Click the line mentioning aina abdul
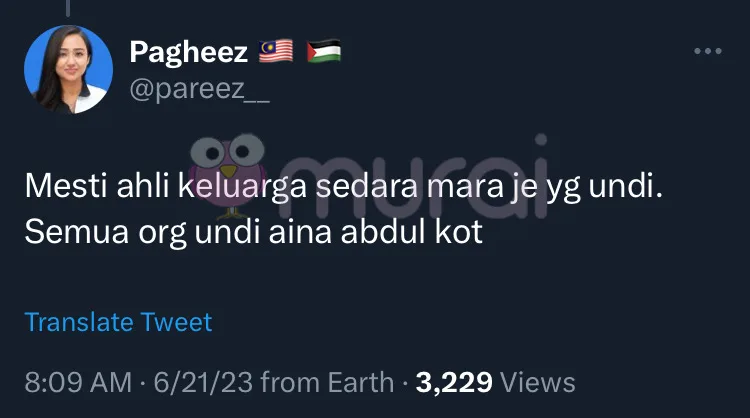This screenshot has height=418, width=750. tap(254, 232)
